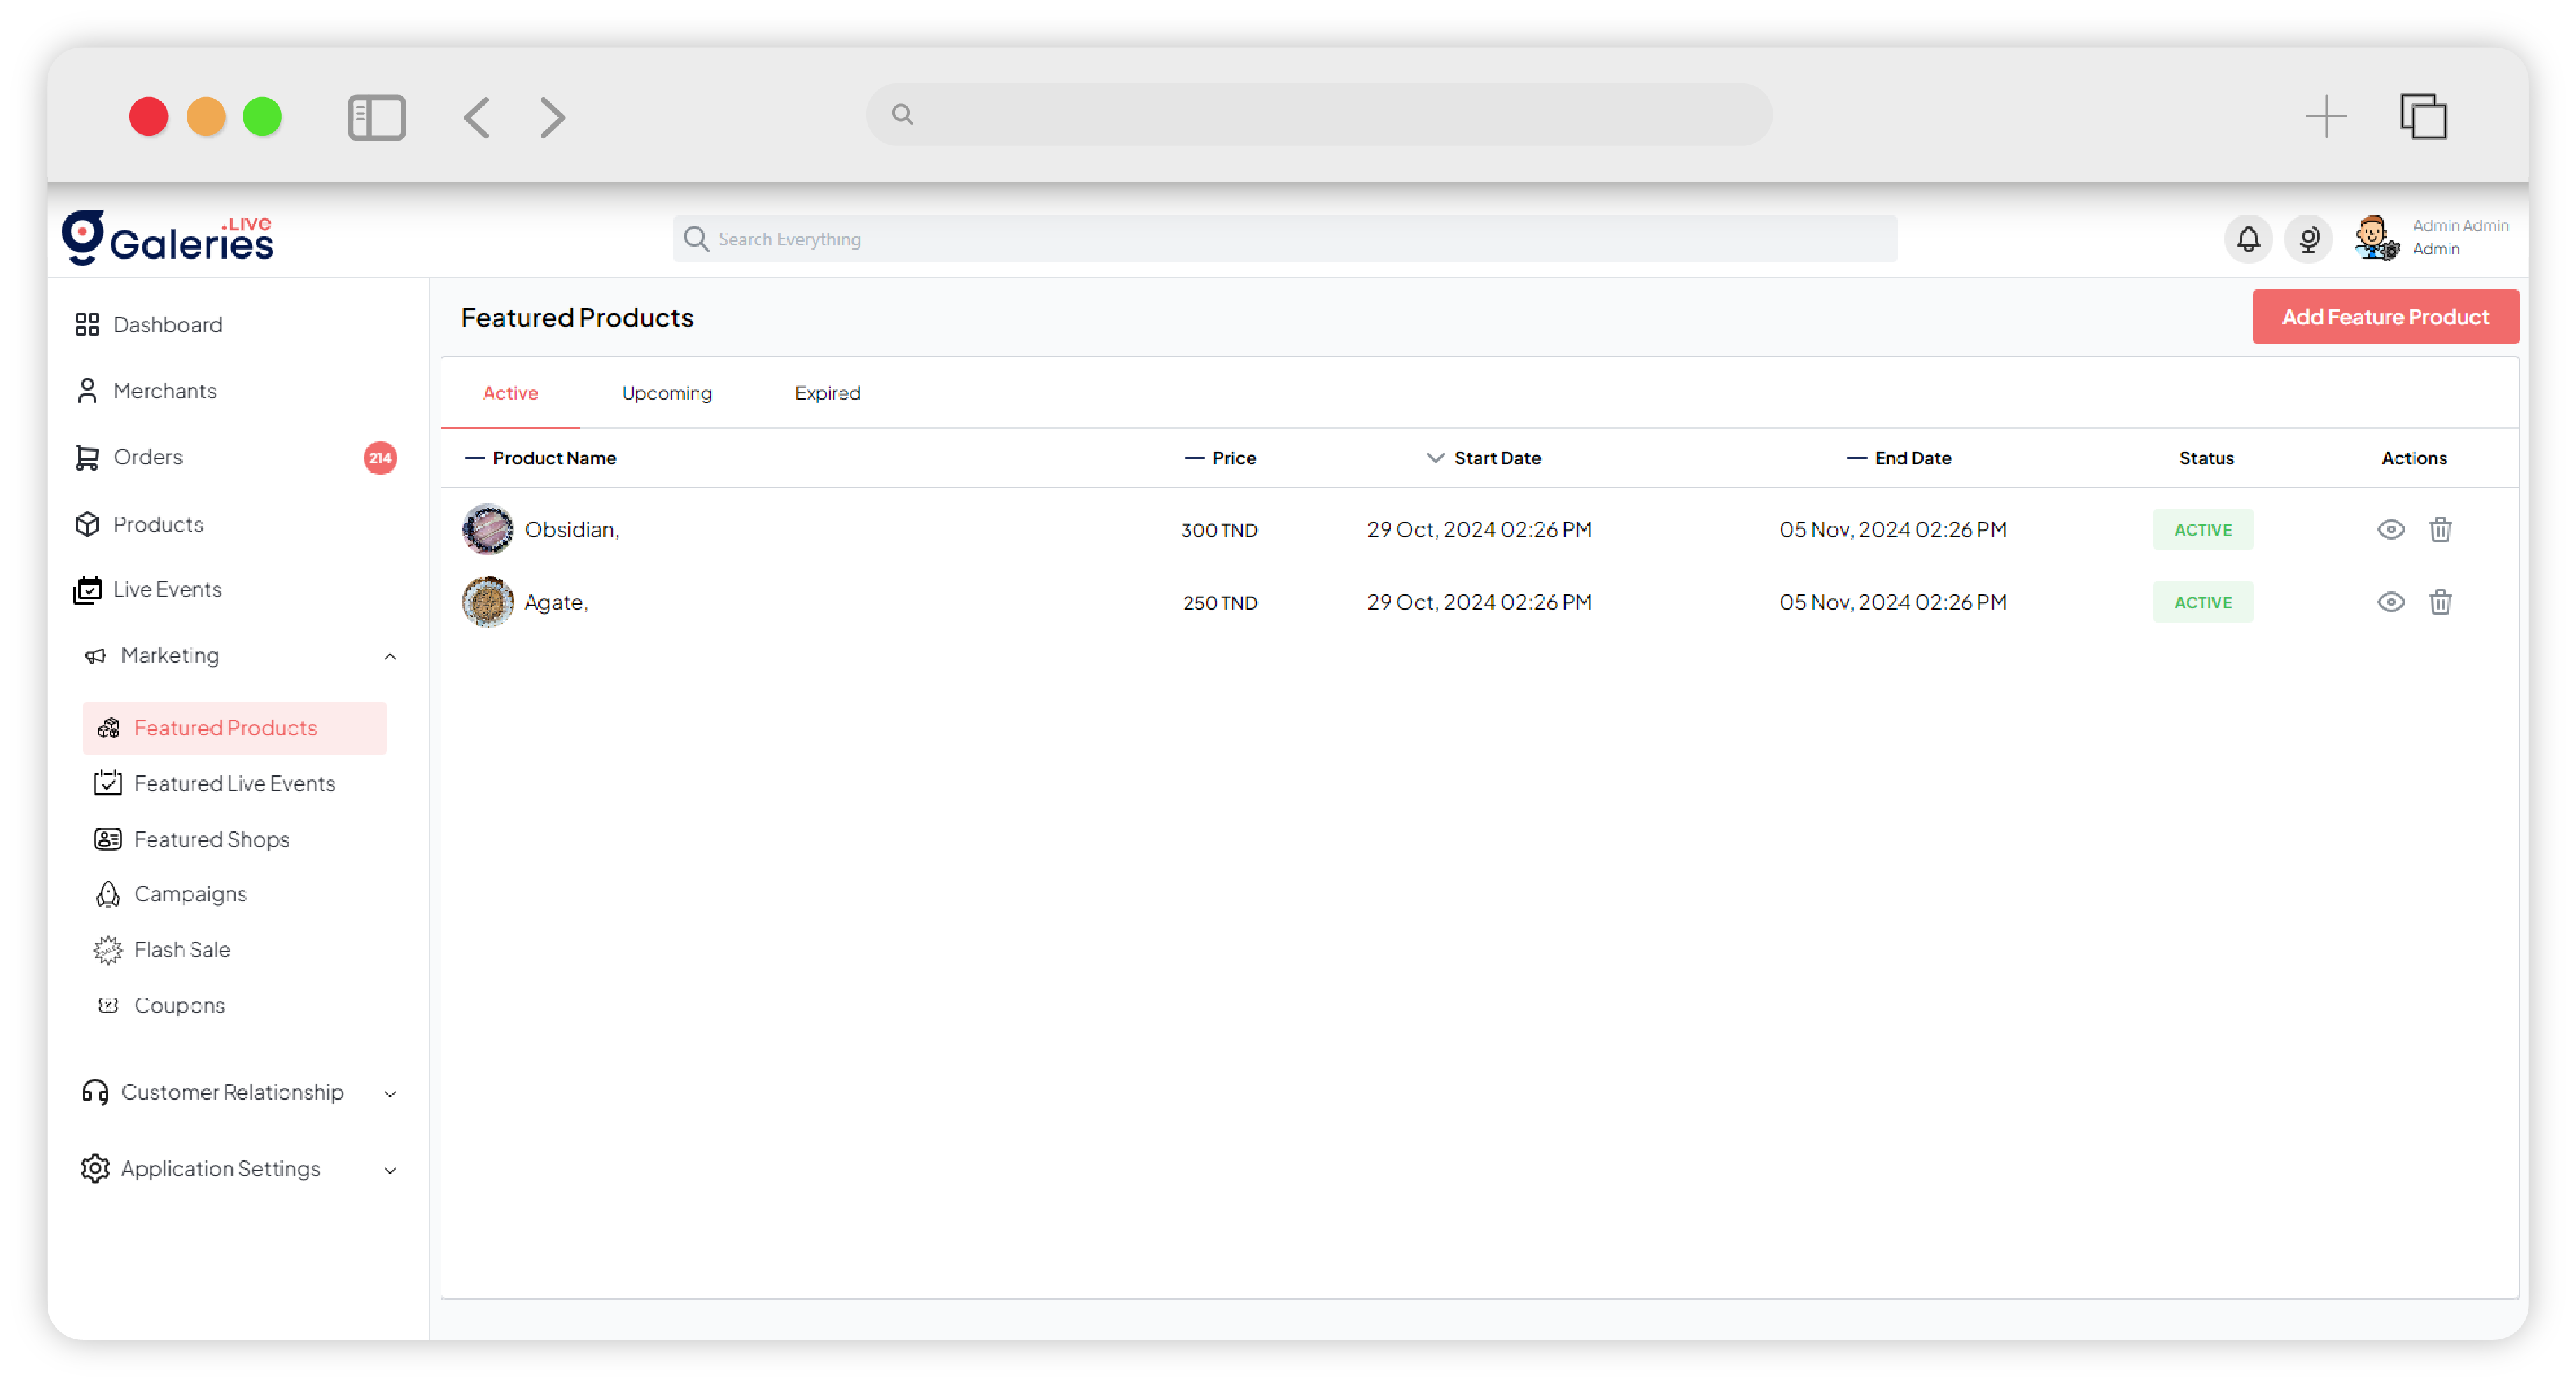2576x1387 pixels.
Task: Collapse the Marketing menu section
Action: (390, 656)
